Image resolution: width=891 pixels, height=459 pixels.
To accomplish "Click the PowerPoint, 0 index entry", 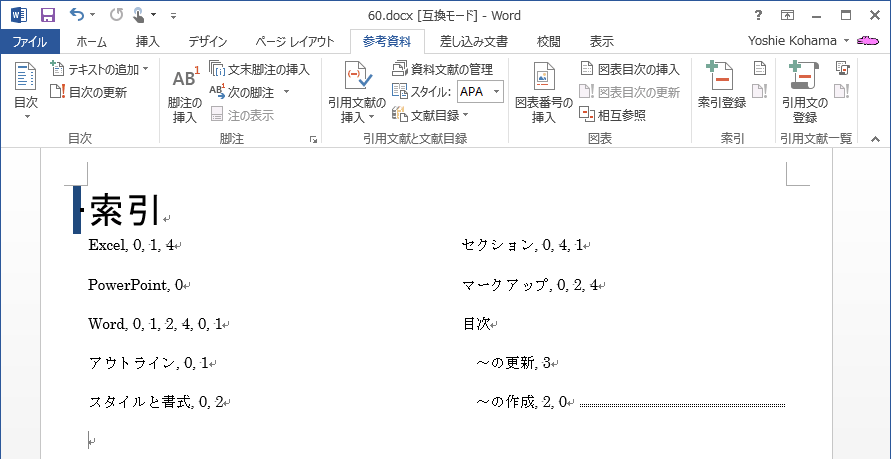I will click(x=135, y=285).
